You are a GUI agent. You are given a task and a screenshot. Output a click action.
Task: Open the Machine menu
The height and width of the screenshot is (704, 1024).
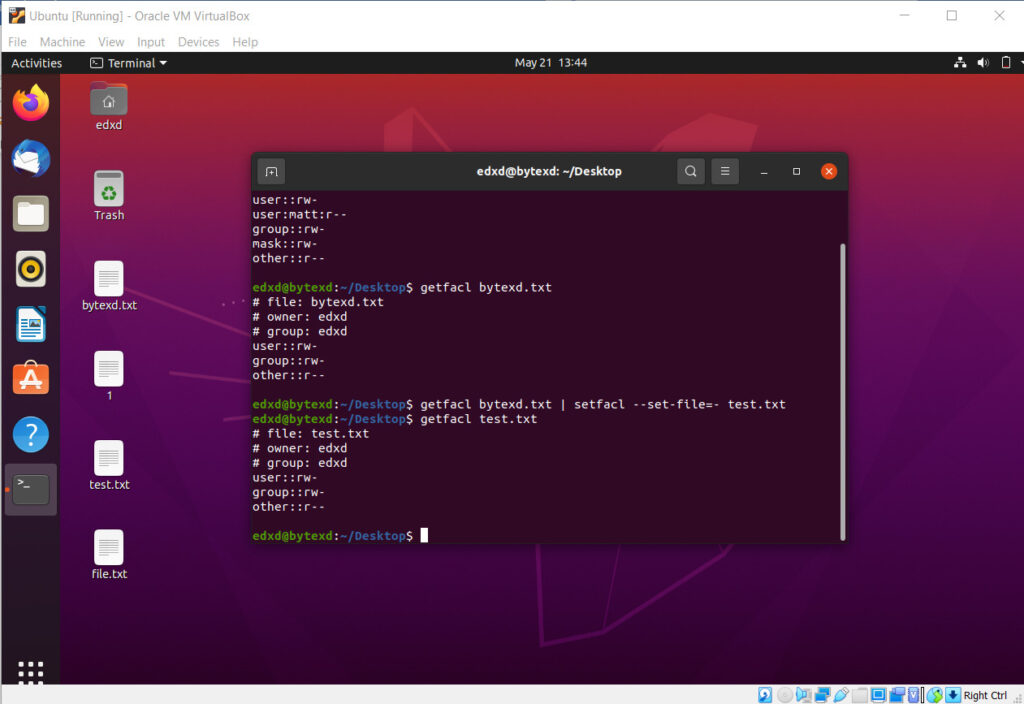tap(62, 42)
